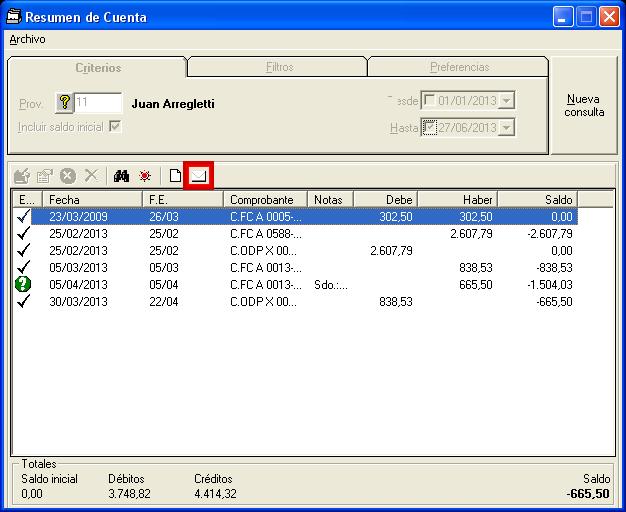Screen dimensions: 626x512
Task: Click the envelope icon in toolbar
Action: click(199, 176)
